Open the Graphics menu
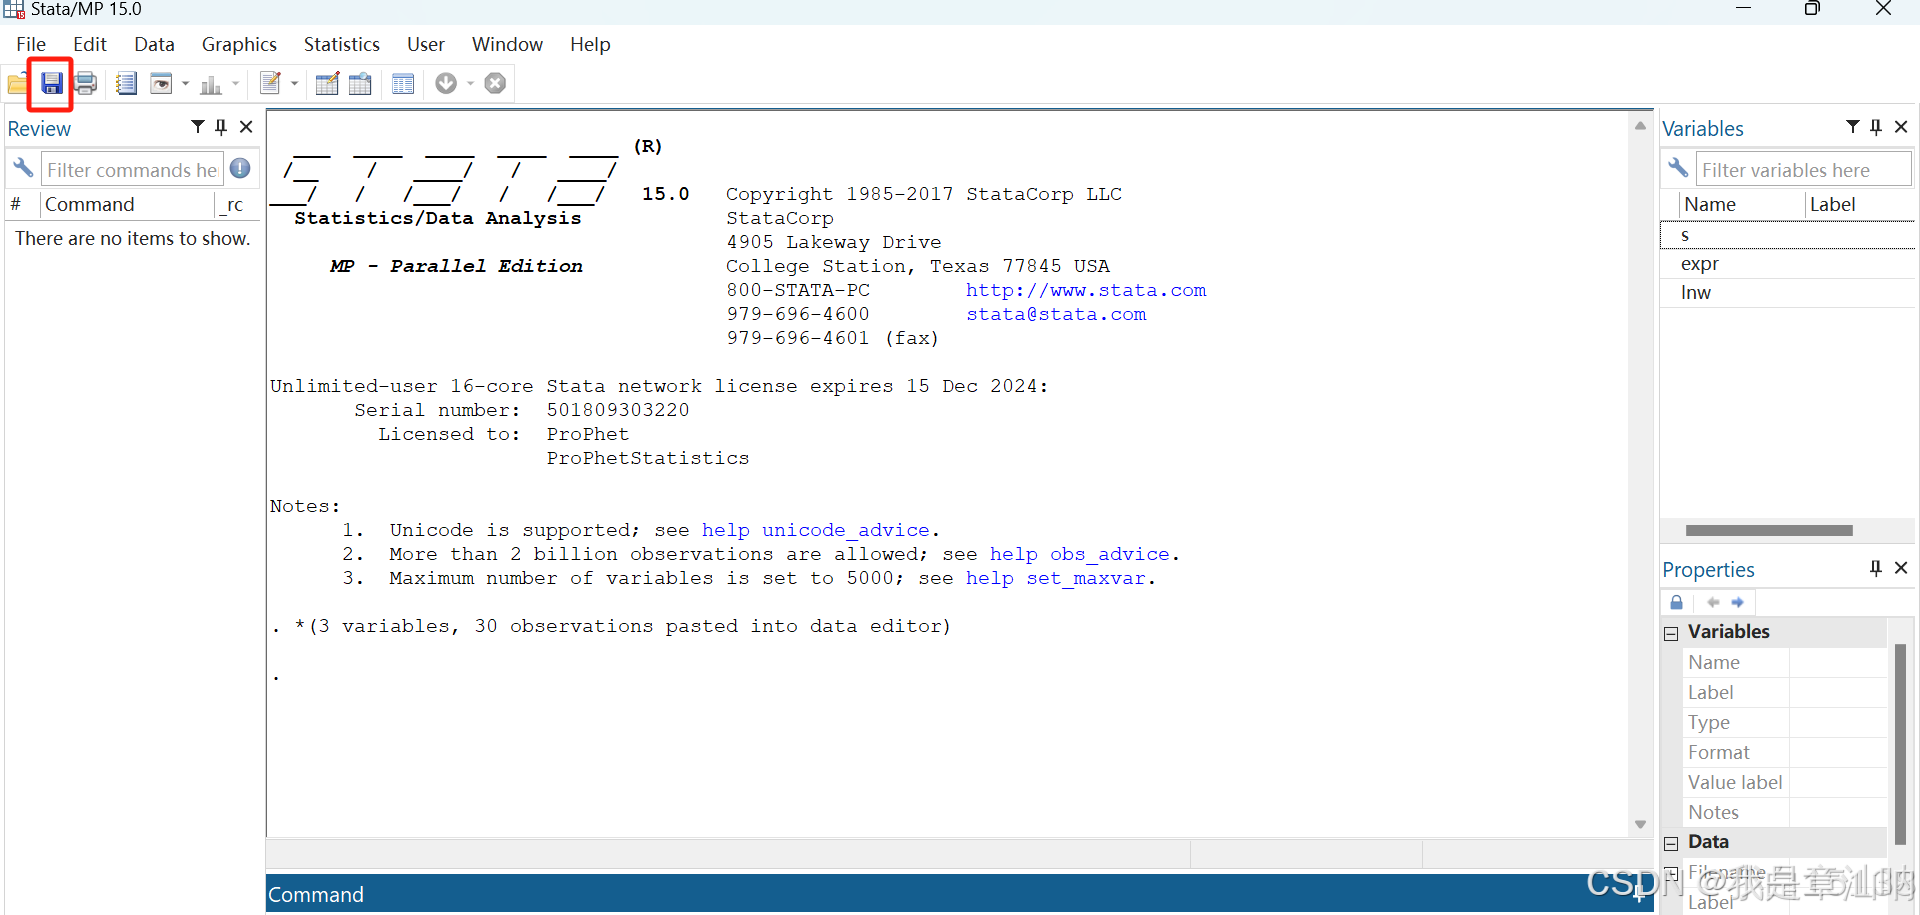 (x=239, y=44)
